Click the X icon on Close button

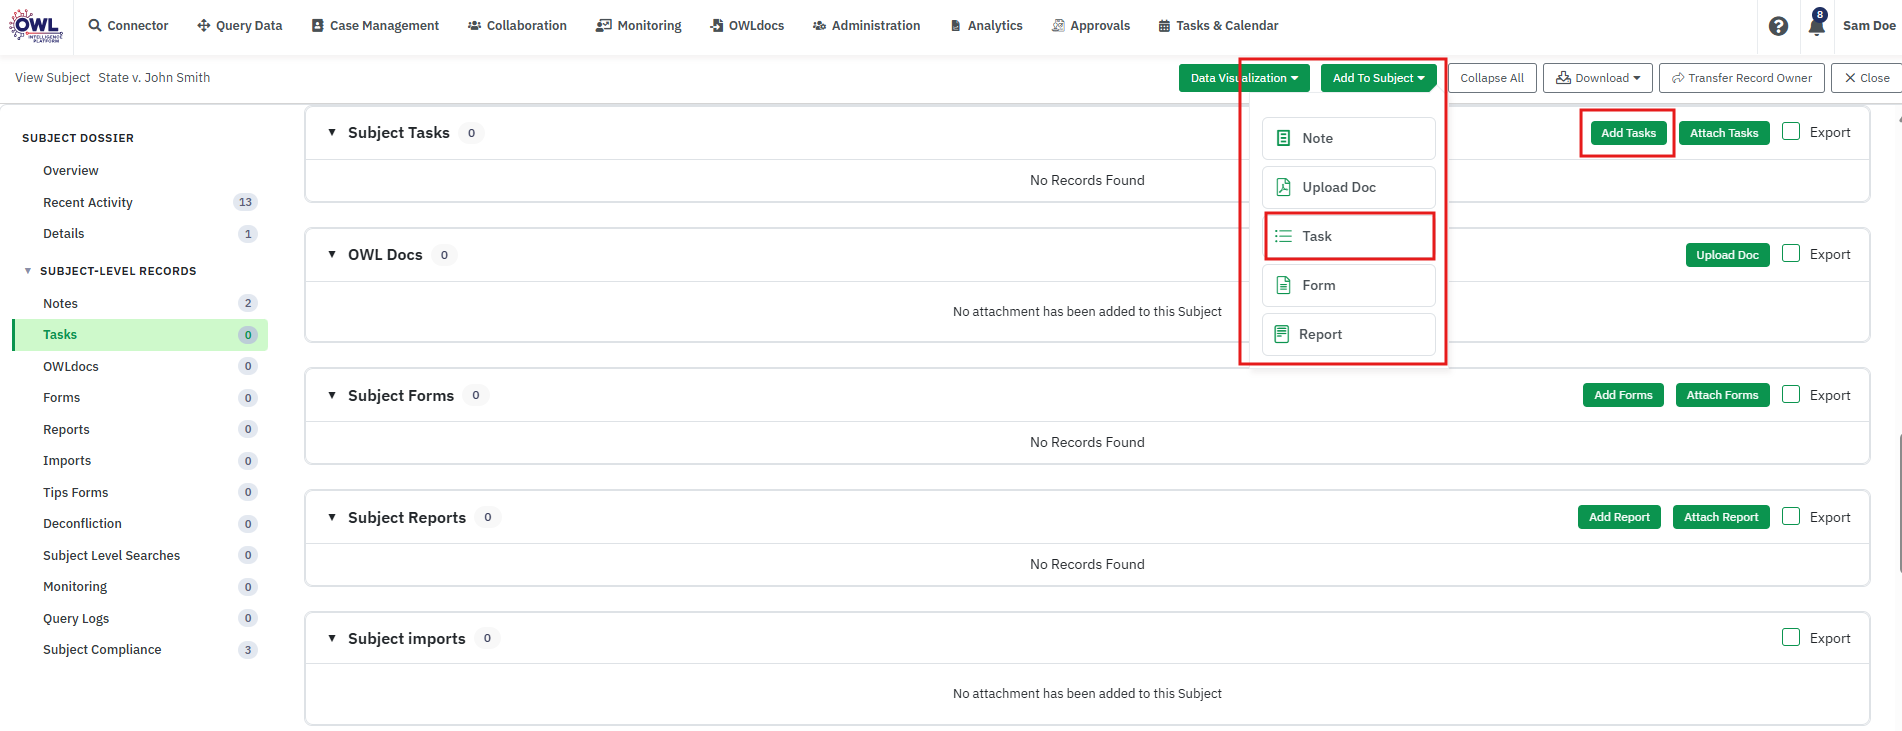pyautogui.click(x=1850, y=78)
